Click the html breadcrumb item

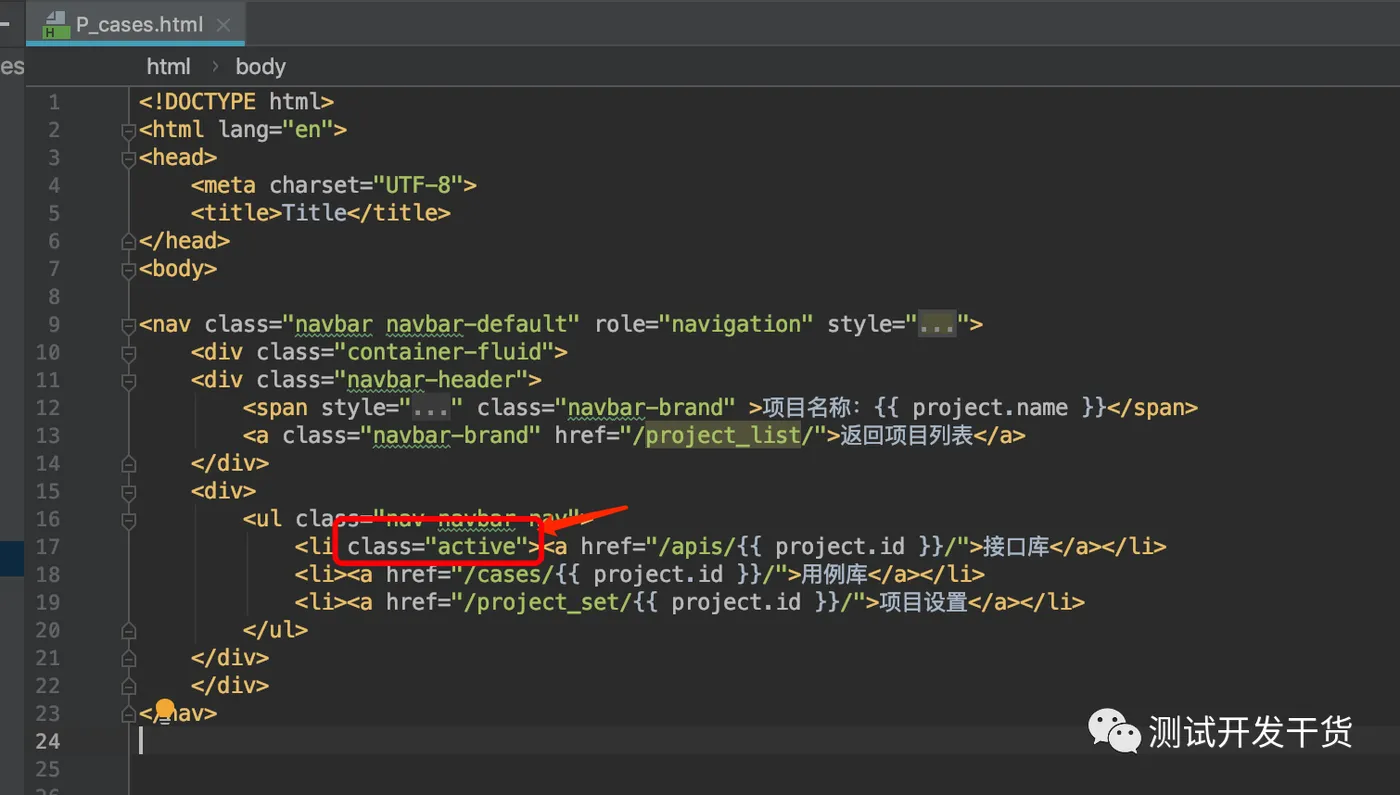(x=168, y=67)
